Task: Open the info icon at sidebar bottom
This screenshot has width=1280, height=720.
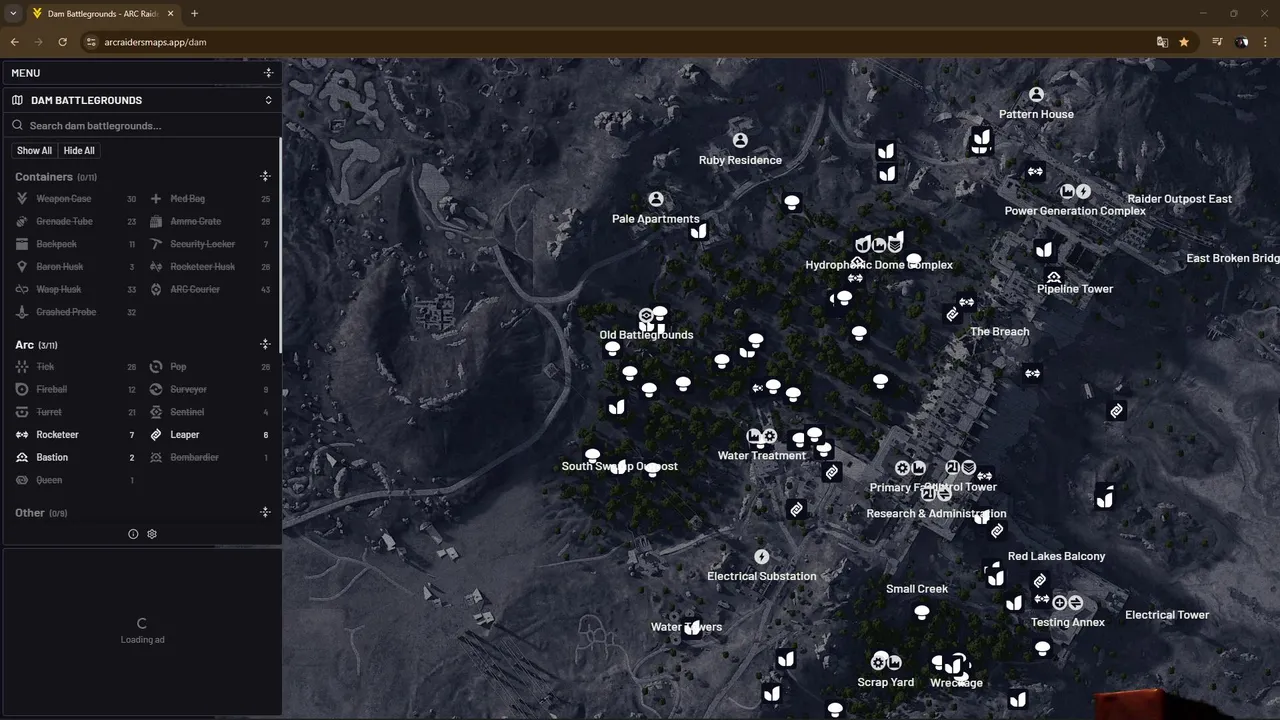Action: tap(133, 534)
